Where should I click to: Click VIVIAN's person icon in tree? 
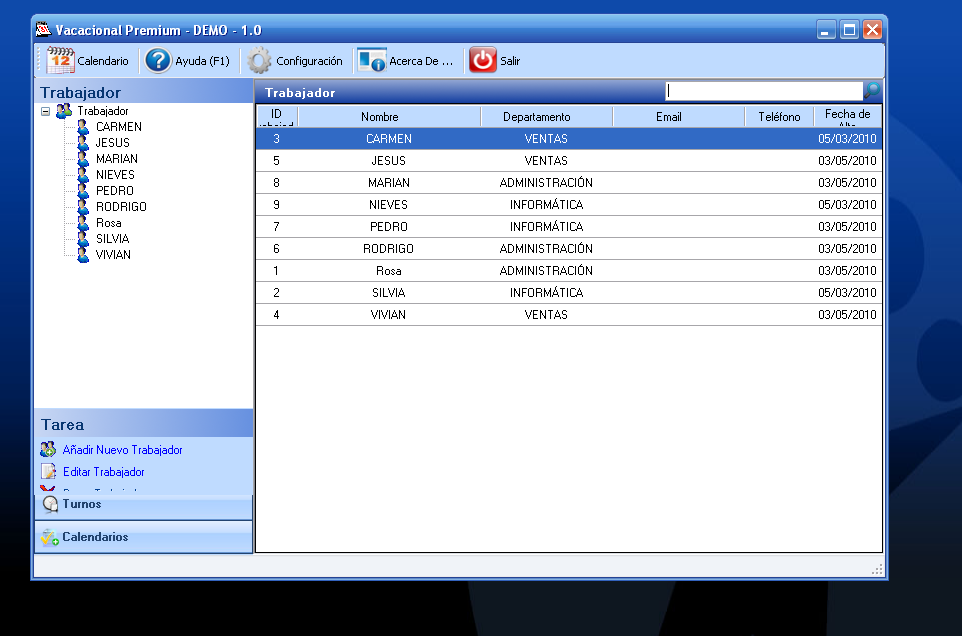click(x=83, y=255)
